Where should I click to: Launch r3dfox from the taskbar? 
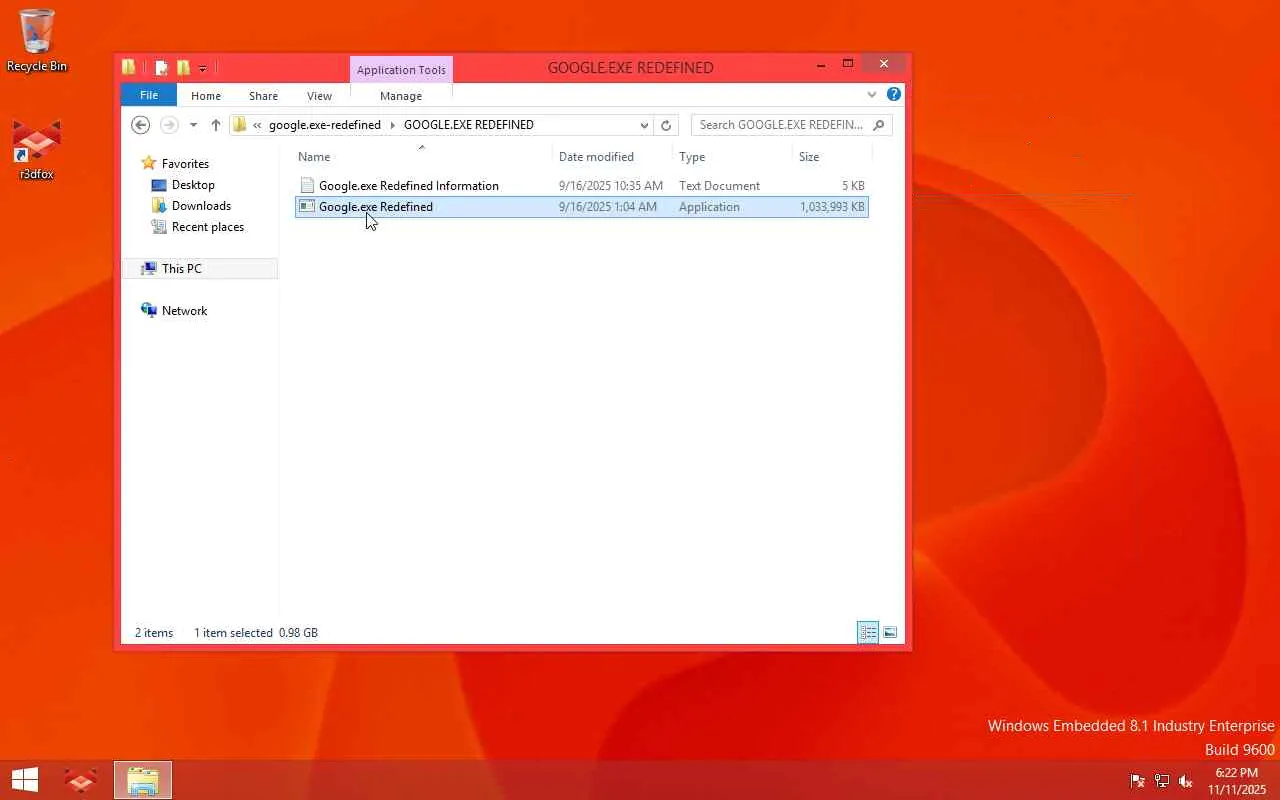[x=81, y=780]
